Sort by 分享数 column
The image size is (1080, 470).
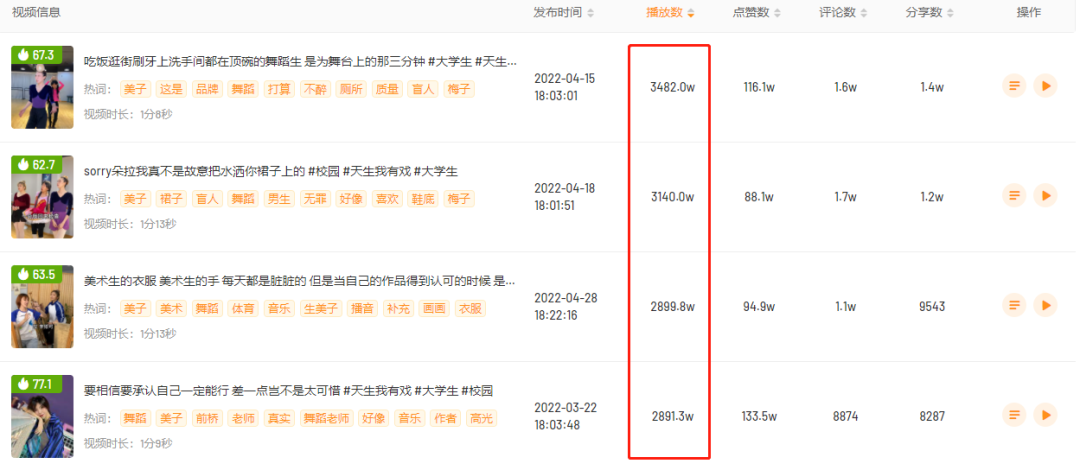click(x=930, y=13)
